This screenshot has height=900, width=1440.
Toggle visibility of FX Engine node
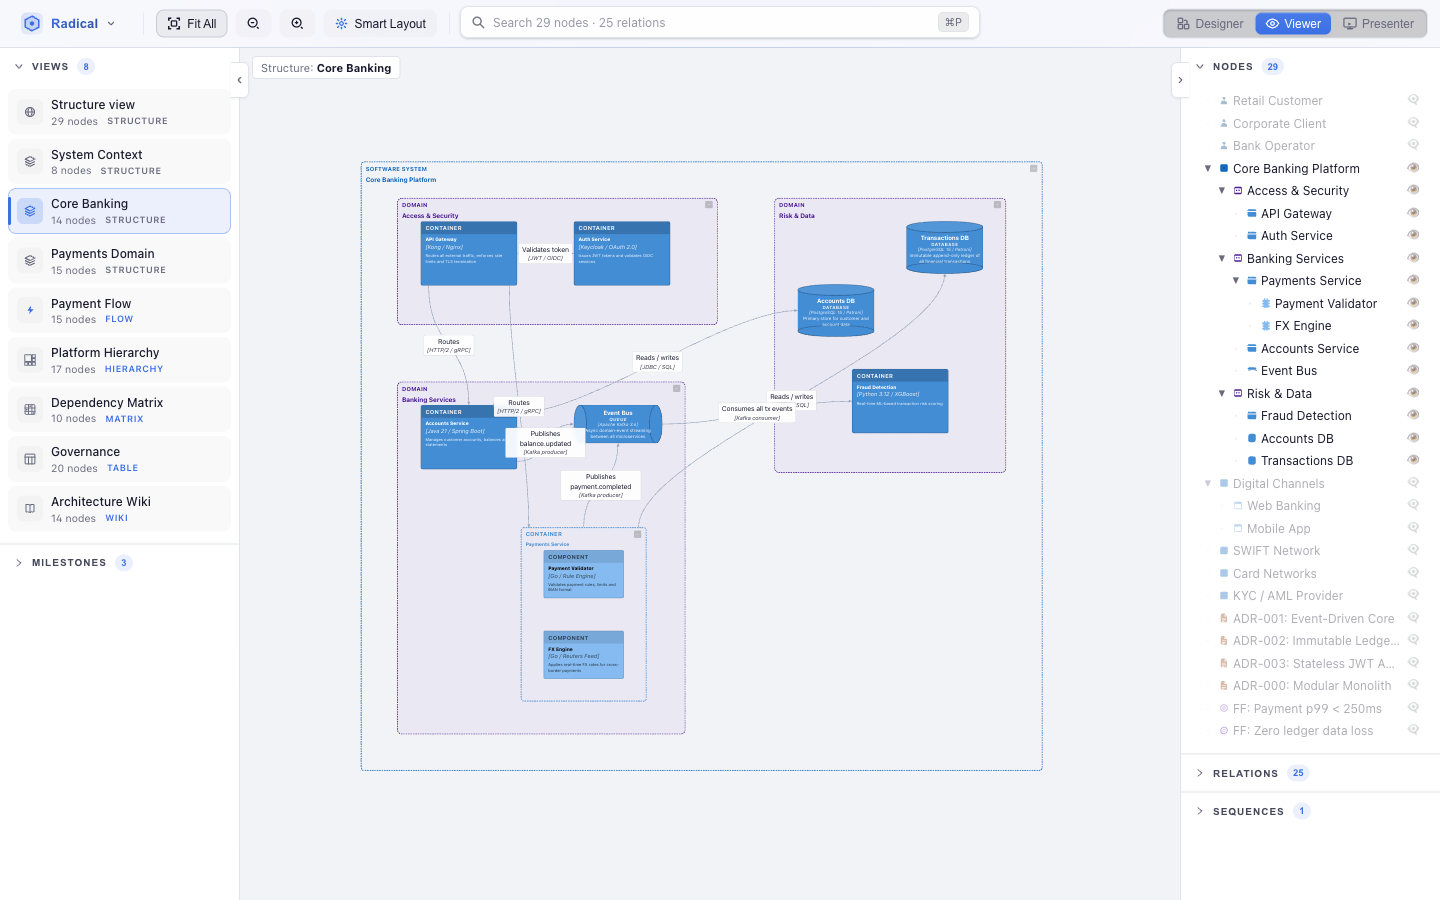[1413, 325]
